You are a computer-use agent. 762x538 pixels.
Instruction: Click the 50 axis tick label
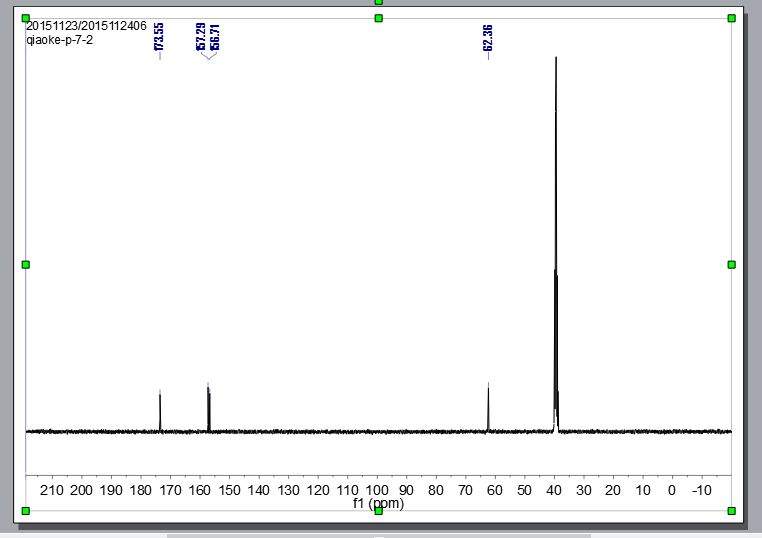click(x=524, y=490)
